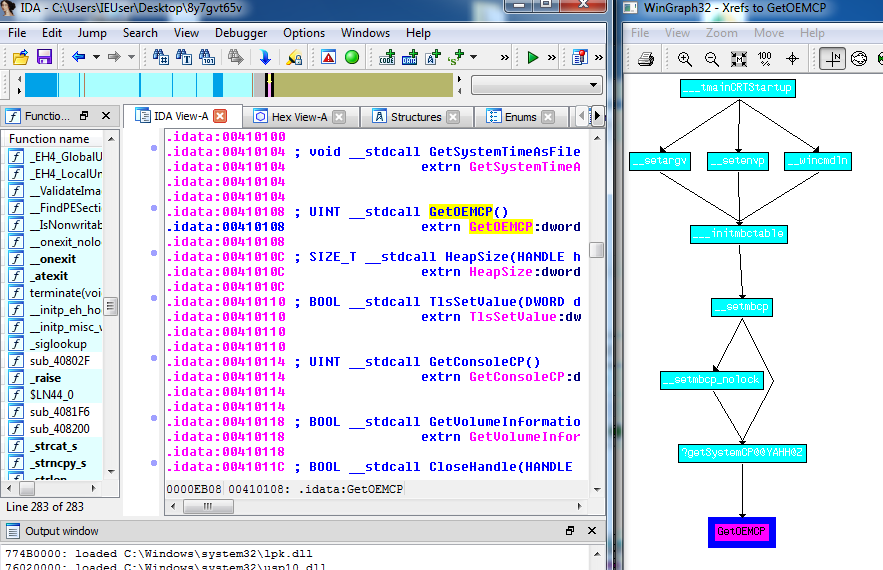Start process with green play icon

pos(532,57)
